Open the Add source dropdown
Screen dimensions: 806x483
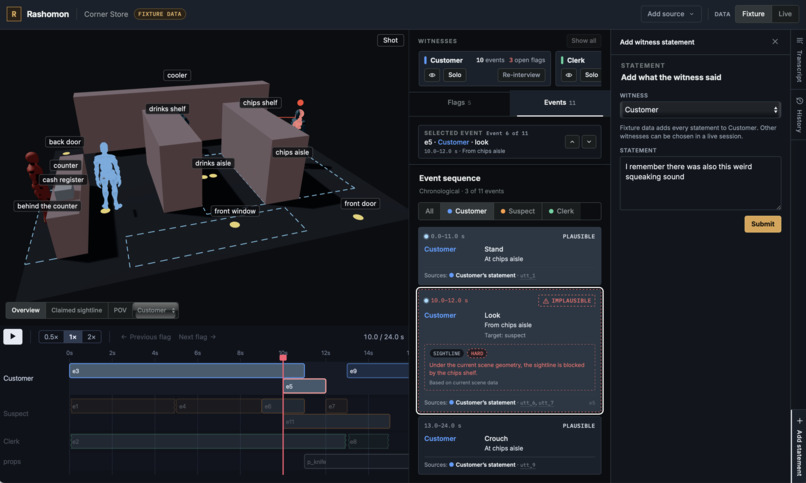pyautogui.click(x=670, y=14)
